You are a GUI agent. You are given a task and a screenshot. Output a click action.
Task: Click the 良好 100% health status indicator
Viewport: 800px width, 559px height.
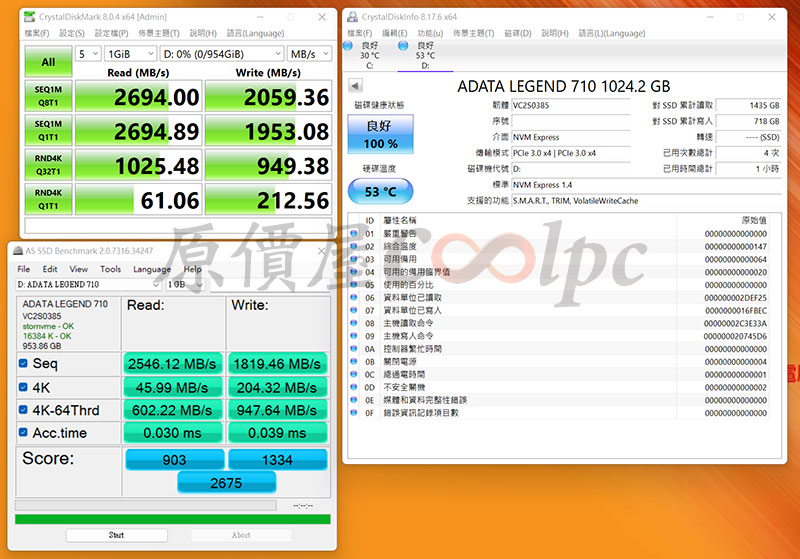click(380, 135)
